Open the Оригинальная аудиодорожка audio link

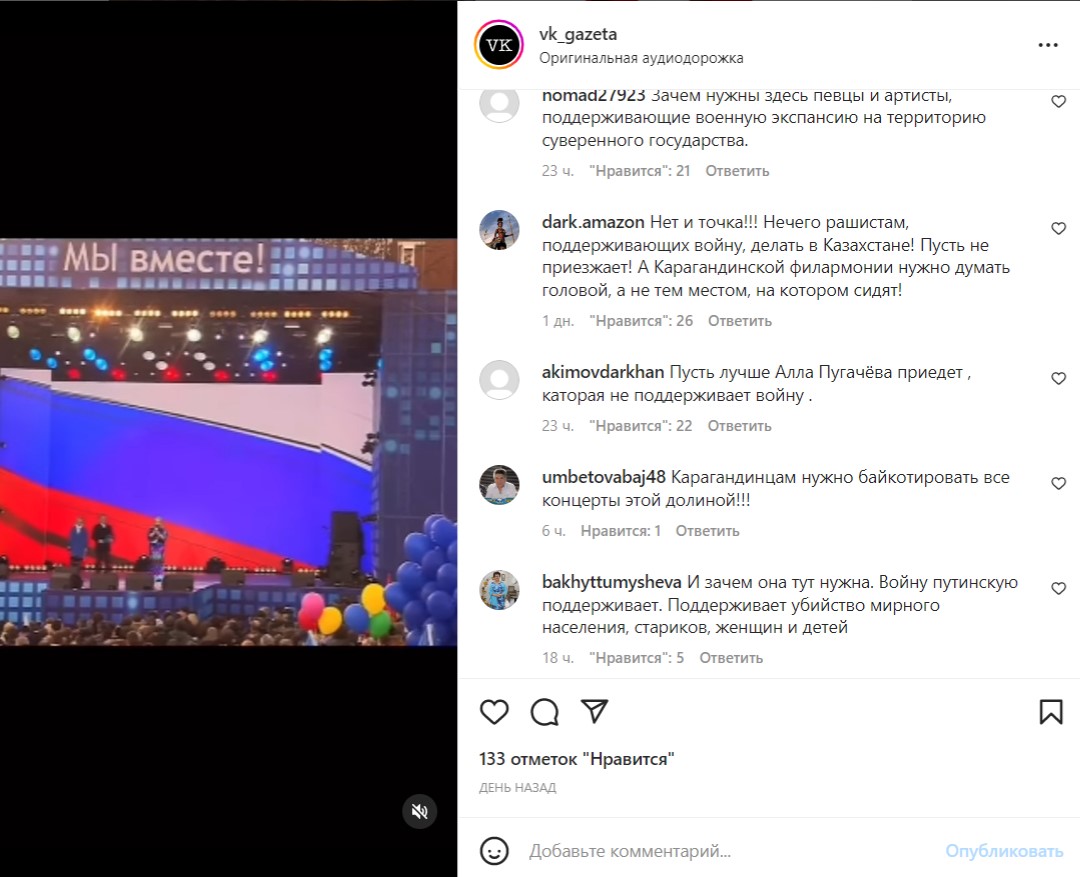coord(641,58)
